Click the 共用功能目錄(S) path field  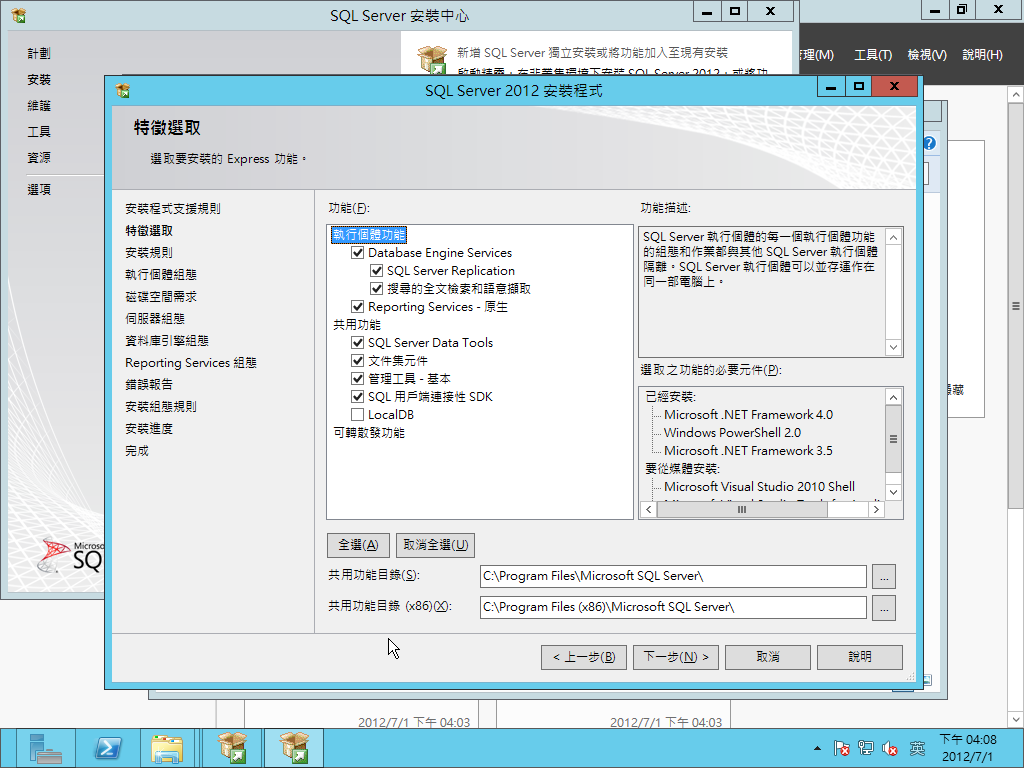click(x=673, y=576)
